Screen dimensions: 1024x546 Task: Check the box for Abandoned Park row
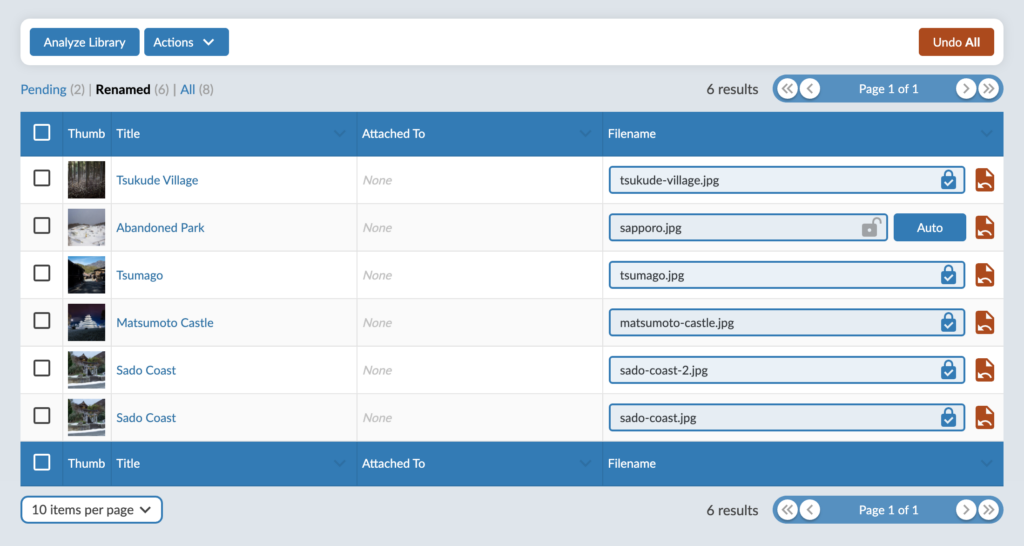[x=42, y=226]
